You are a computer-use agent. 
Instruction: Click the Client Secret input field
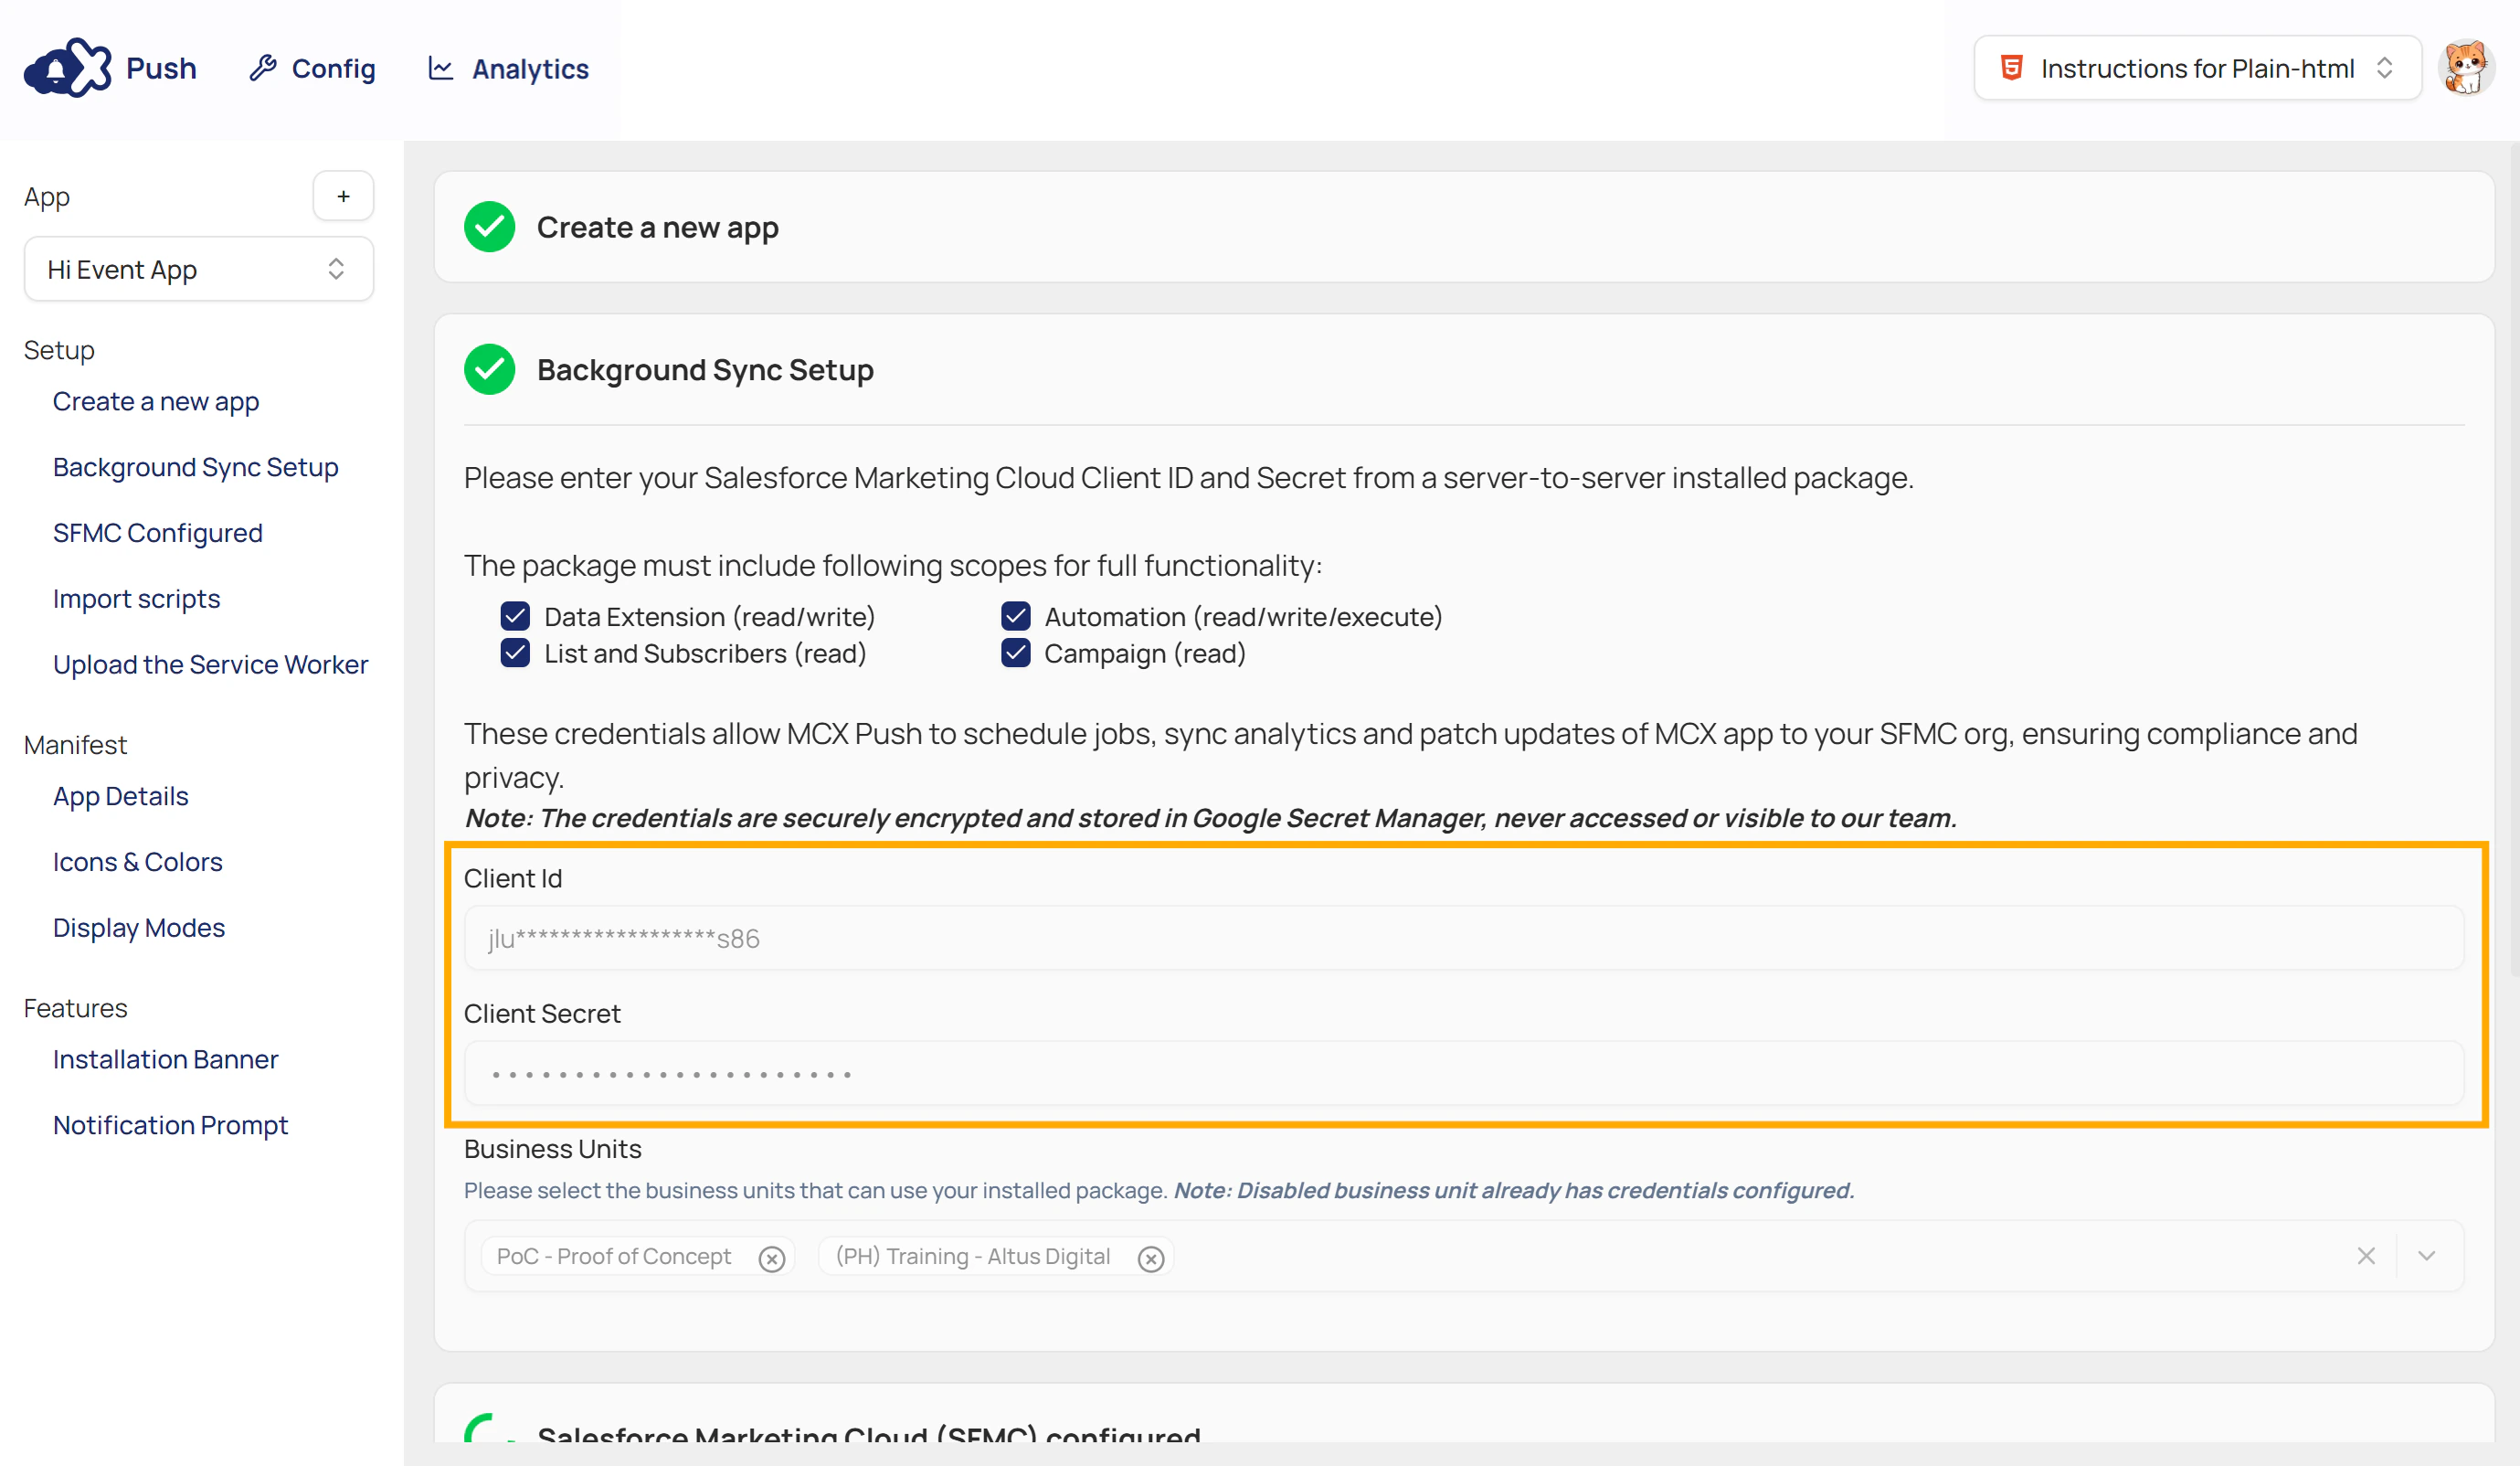point(1464,1074)
